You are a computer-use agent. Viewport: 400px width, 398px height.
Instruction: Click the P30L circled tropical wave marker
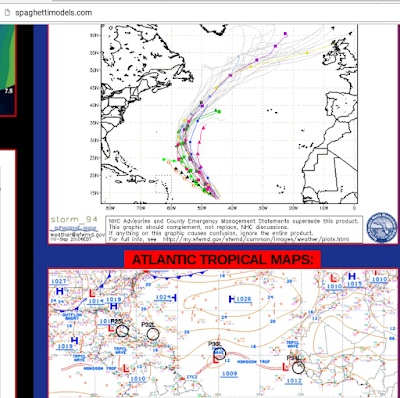(x=220, y=353)
